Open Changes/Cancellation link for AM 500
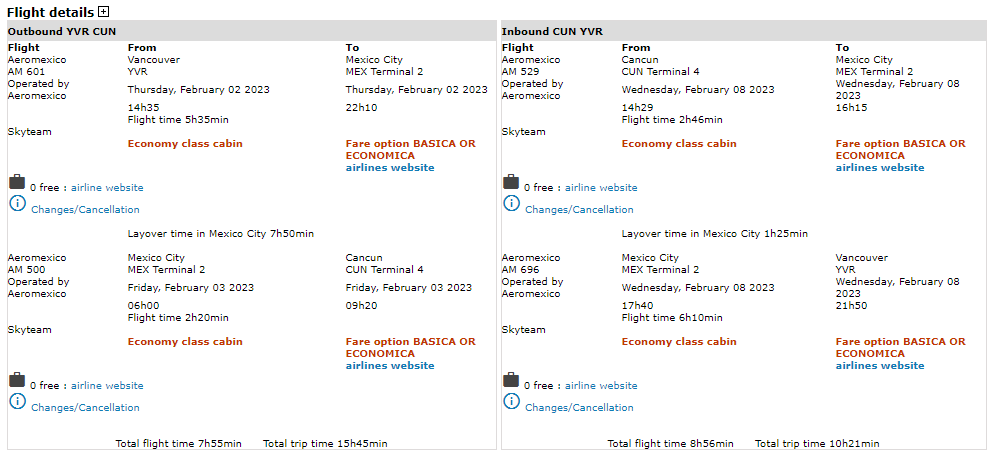 coord(85,408)
